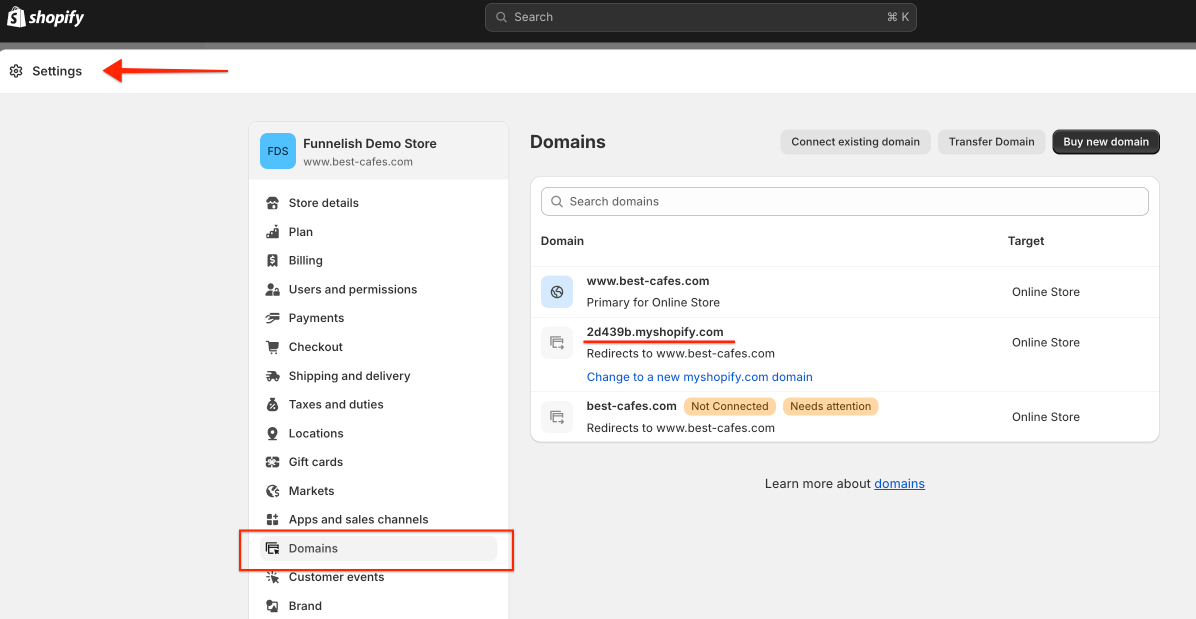This screenshot has height=619, width=1196.
Task: Follow the Change to a new myshopify.com domain link
Action: pos(699,377)
